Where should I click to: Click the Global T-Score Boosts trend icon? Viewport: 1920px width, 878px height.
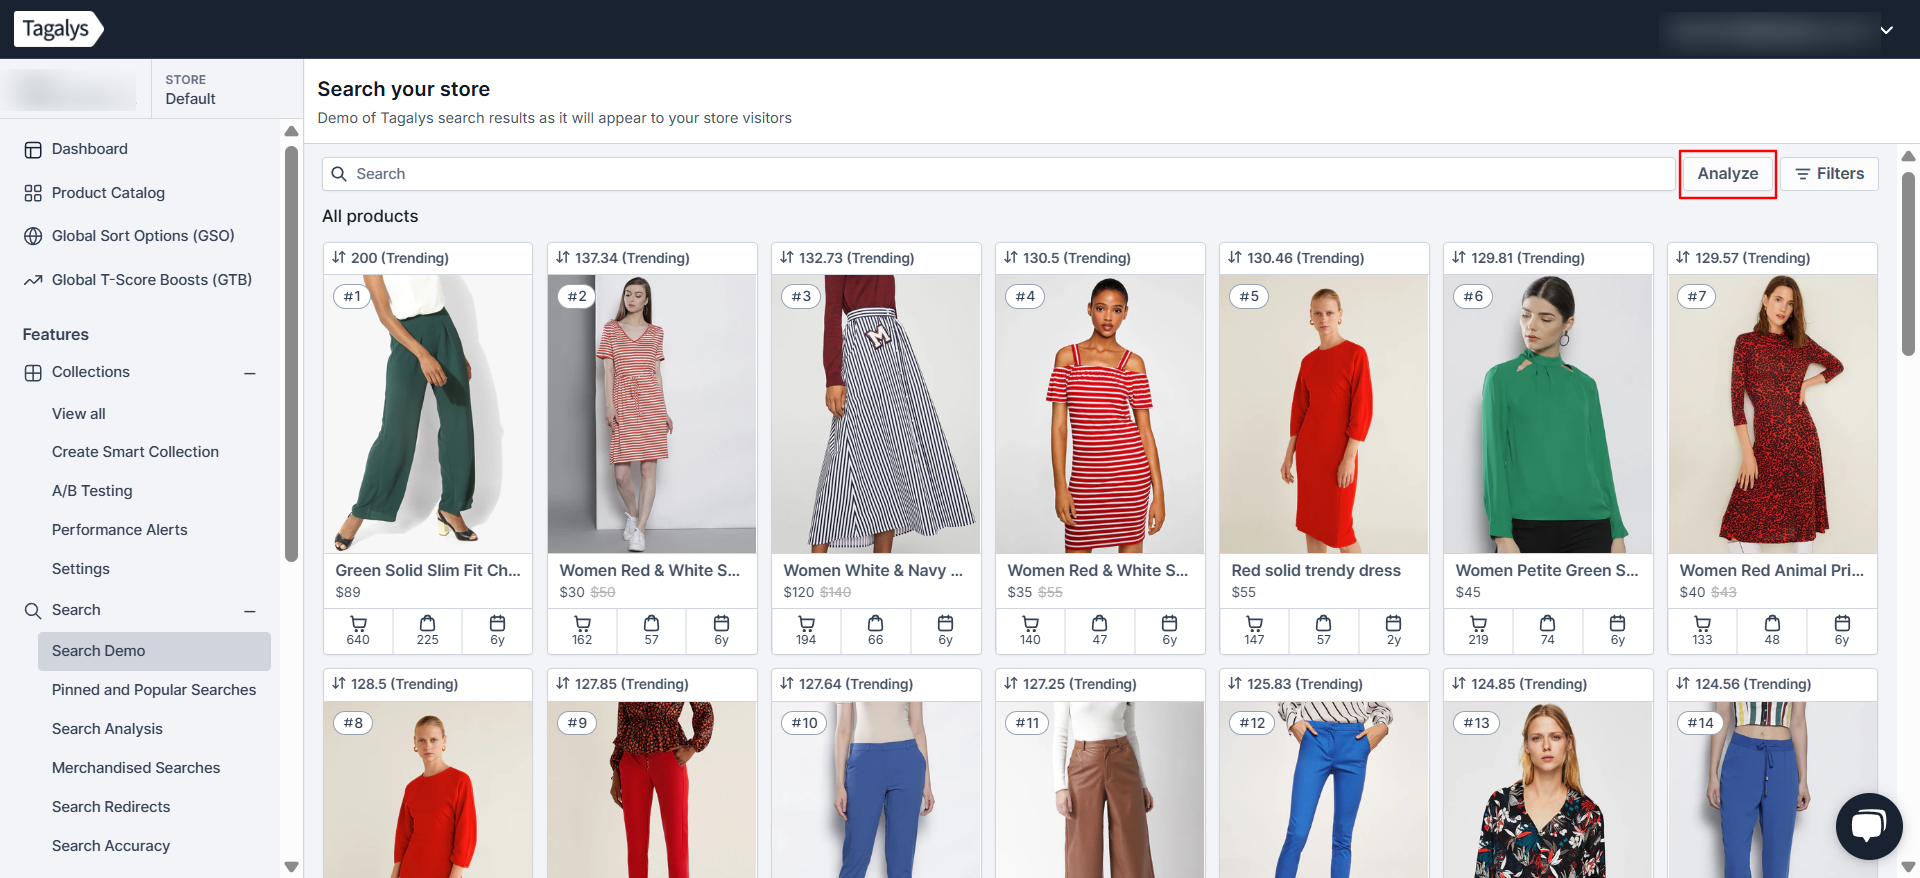pyautogui.click(x=33, y=280)
